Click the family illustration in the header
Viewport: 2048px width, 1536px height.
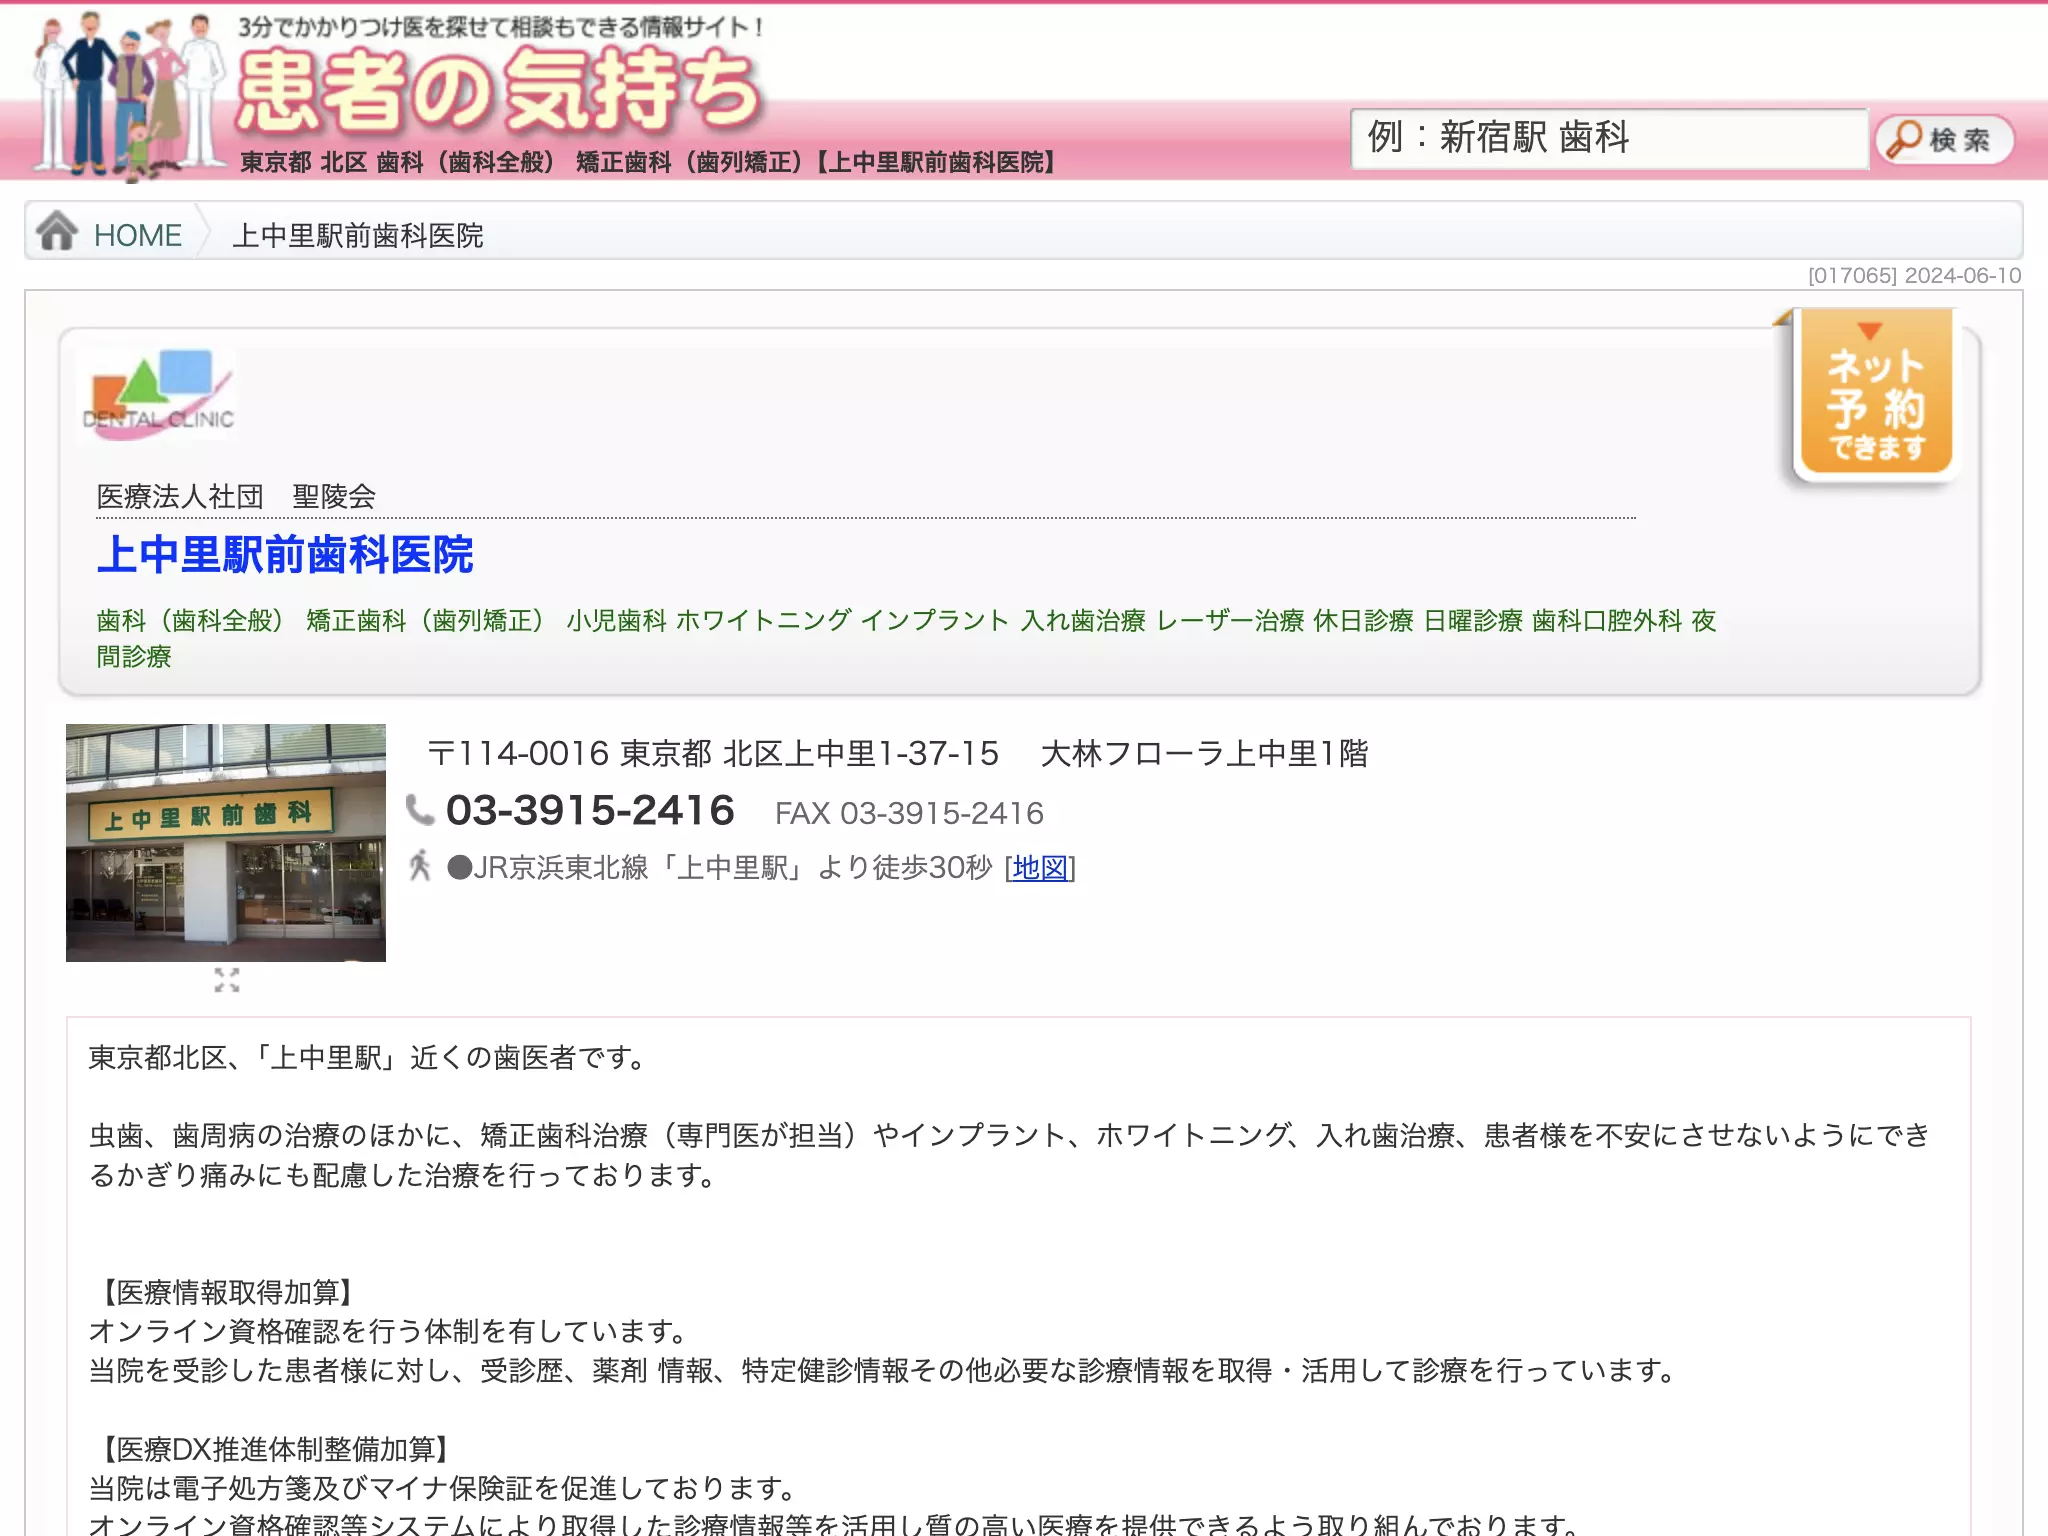coord(130,95)
